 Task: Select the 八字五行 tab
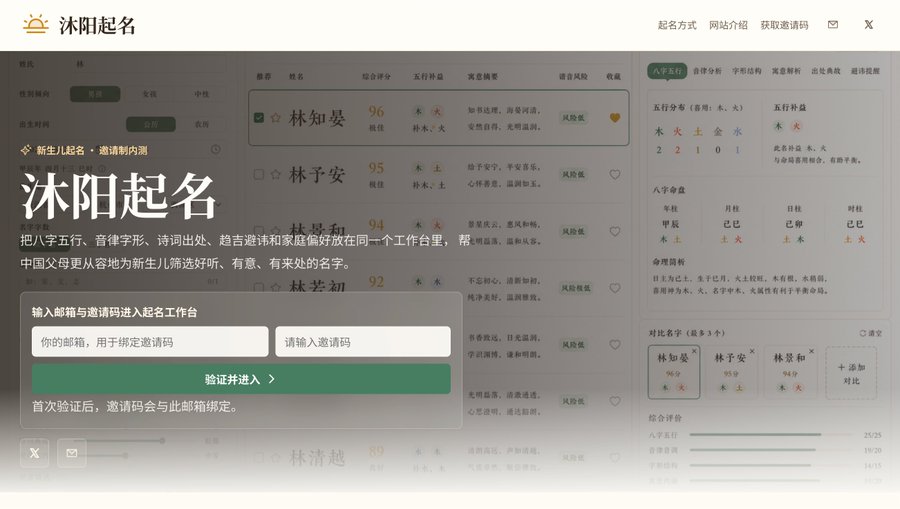point(667,71)
